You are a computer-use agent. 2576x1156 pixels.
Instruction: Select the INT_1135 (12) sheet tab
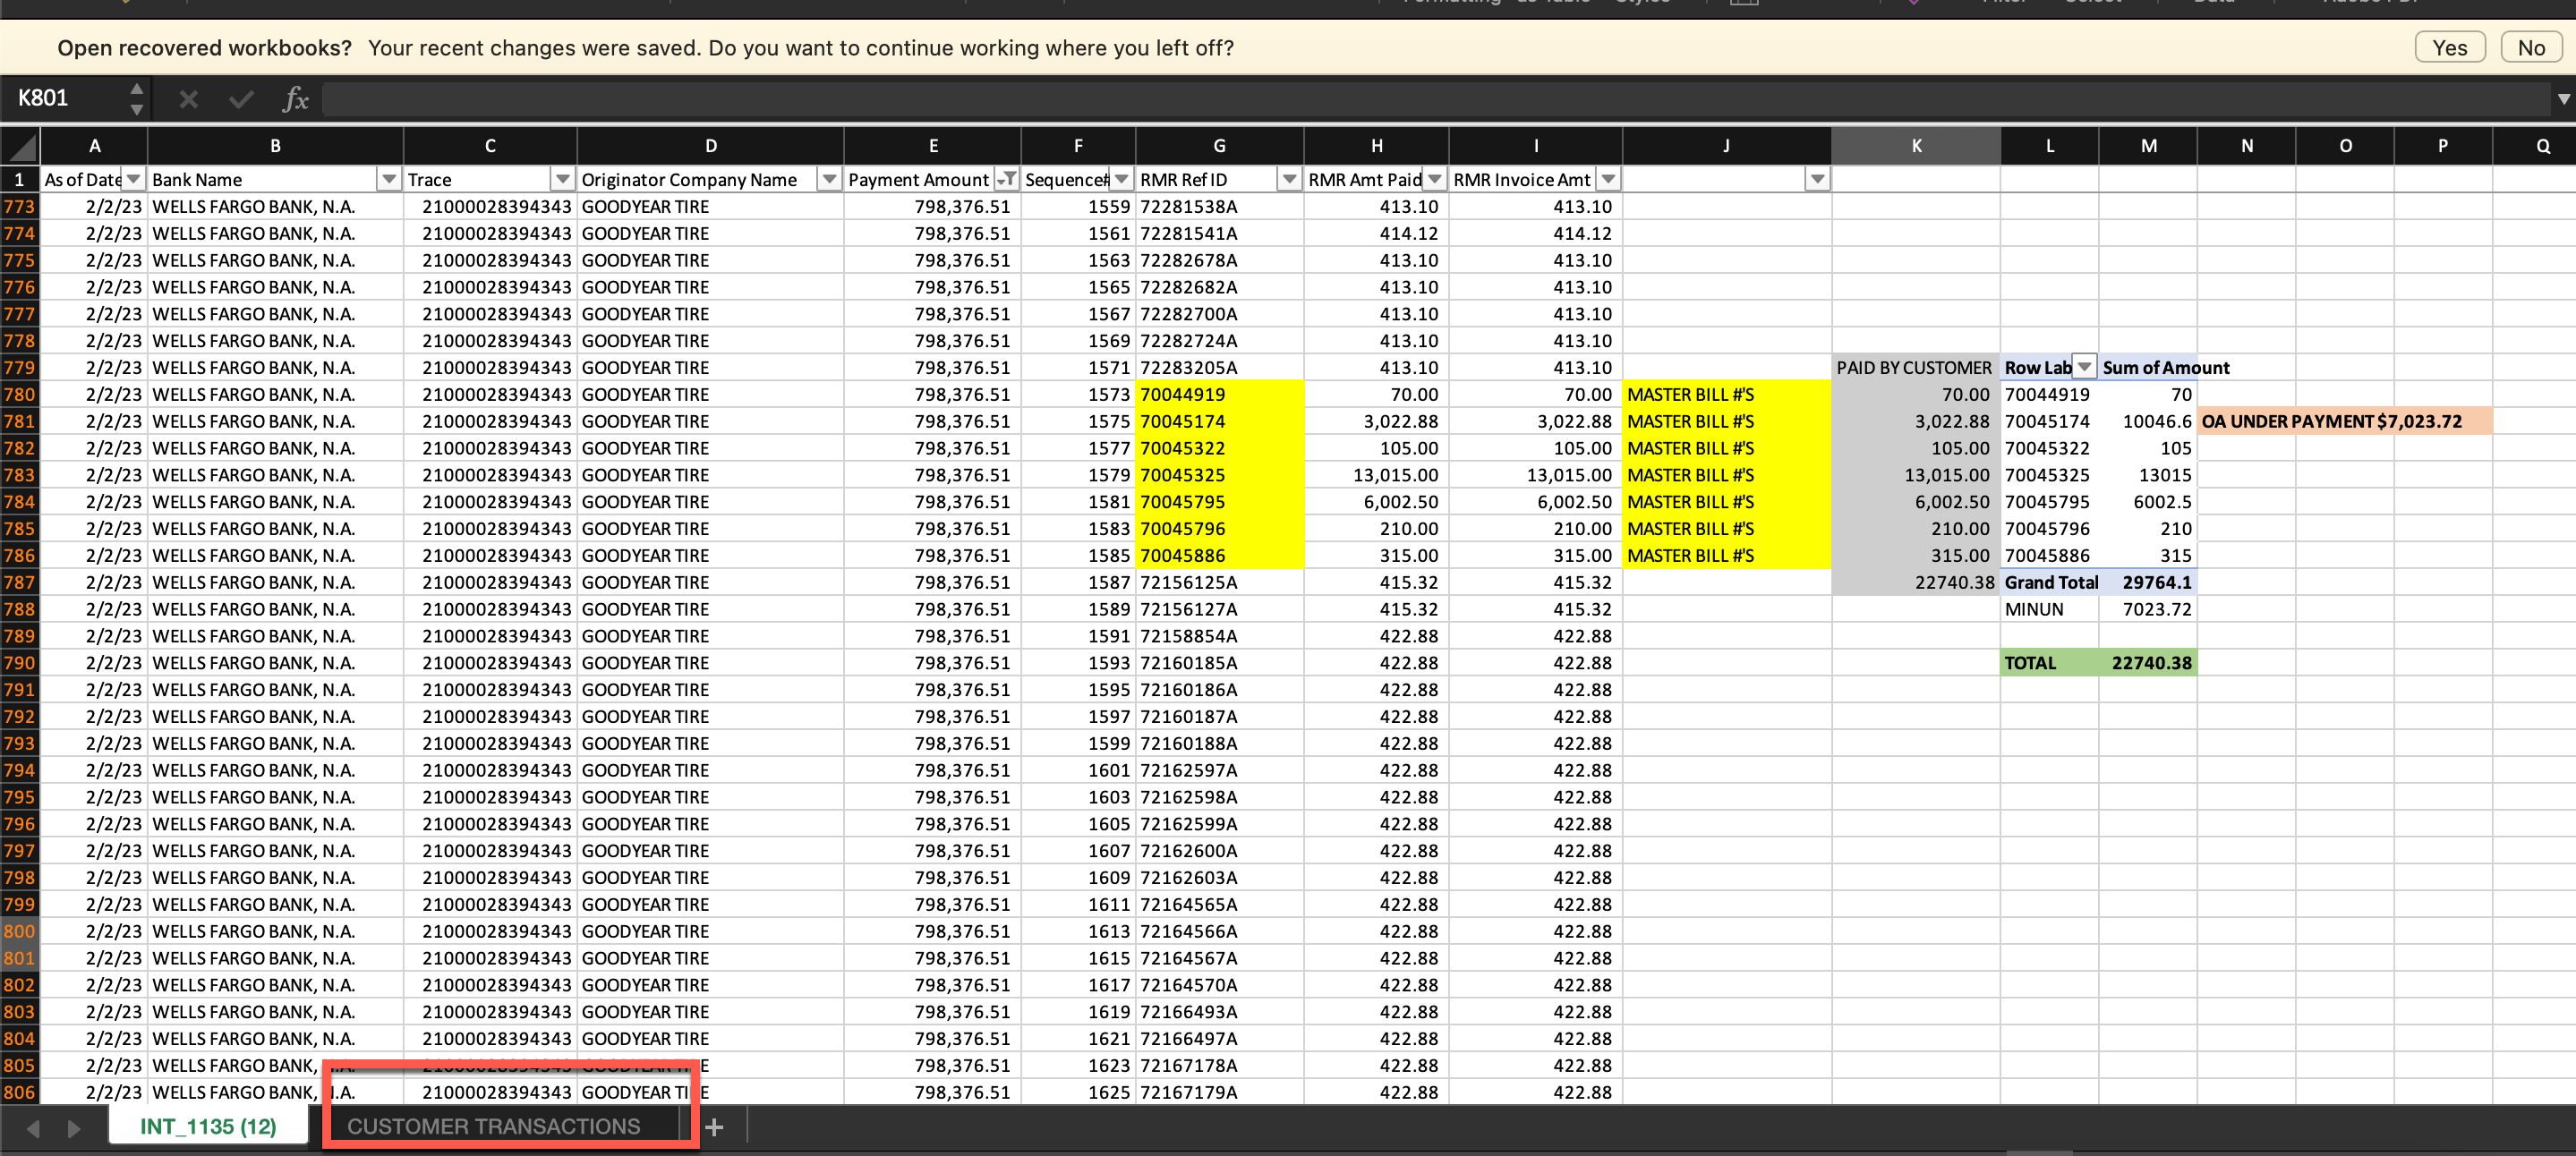tap(208, 1127)
